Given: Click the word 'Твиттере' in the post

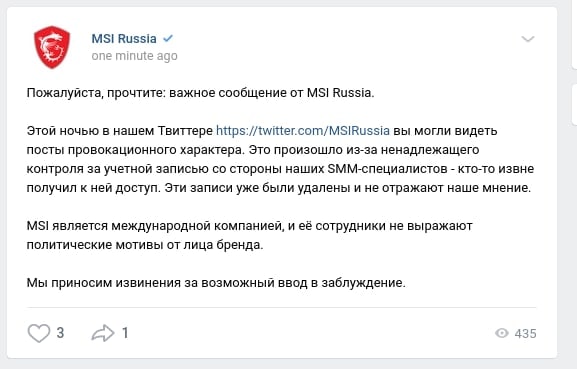Looking at the screenshot, I should [x=185, y=131].
